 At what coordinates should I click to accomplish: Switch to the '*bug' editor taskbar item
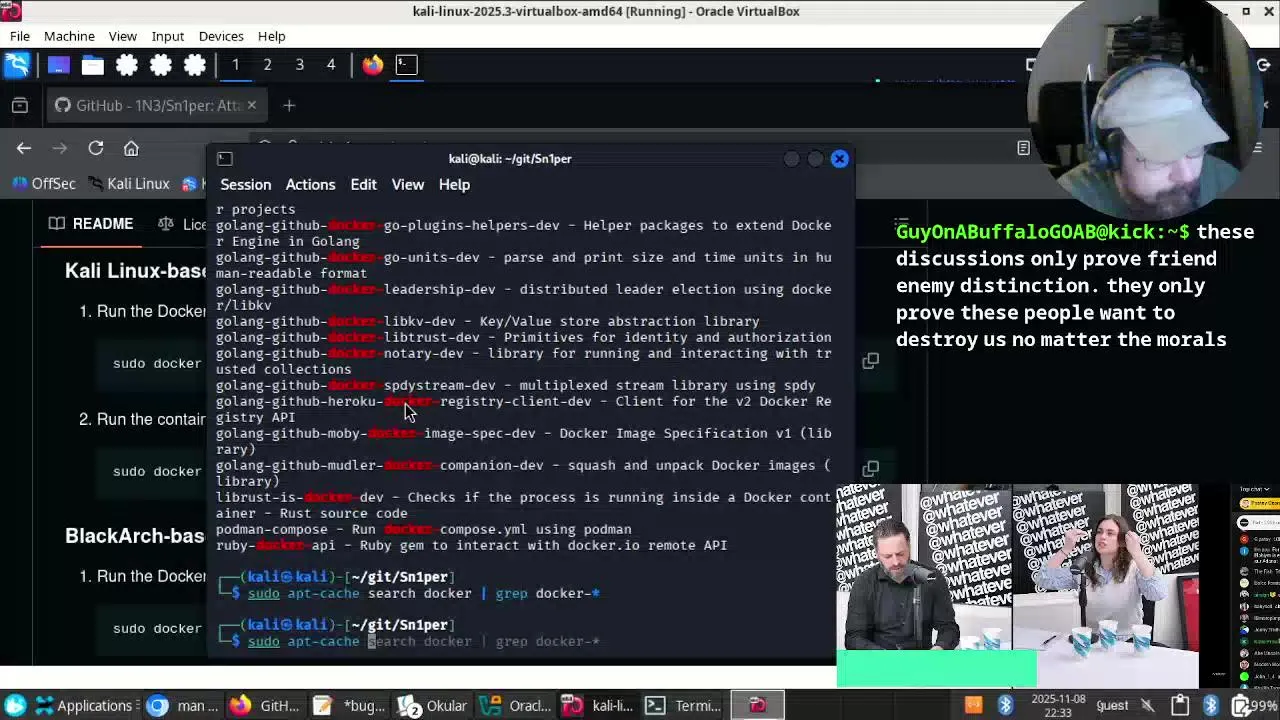click(x=348, y=706)
